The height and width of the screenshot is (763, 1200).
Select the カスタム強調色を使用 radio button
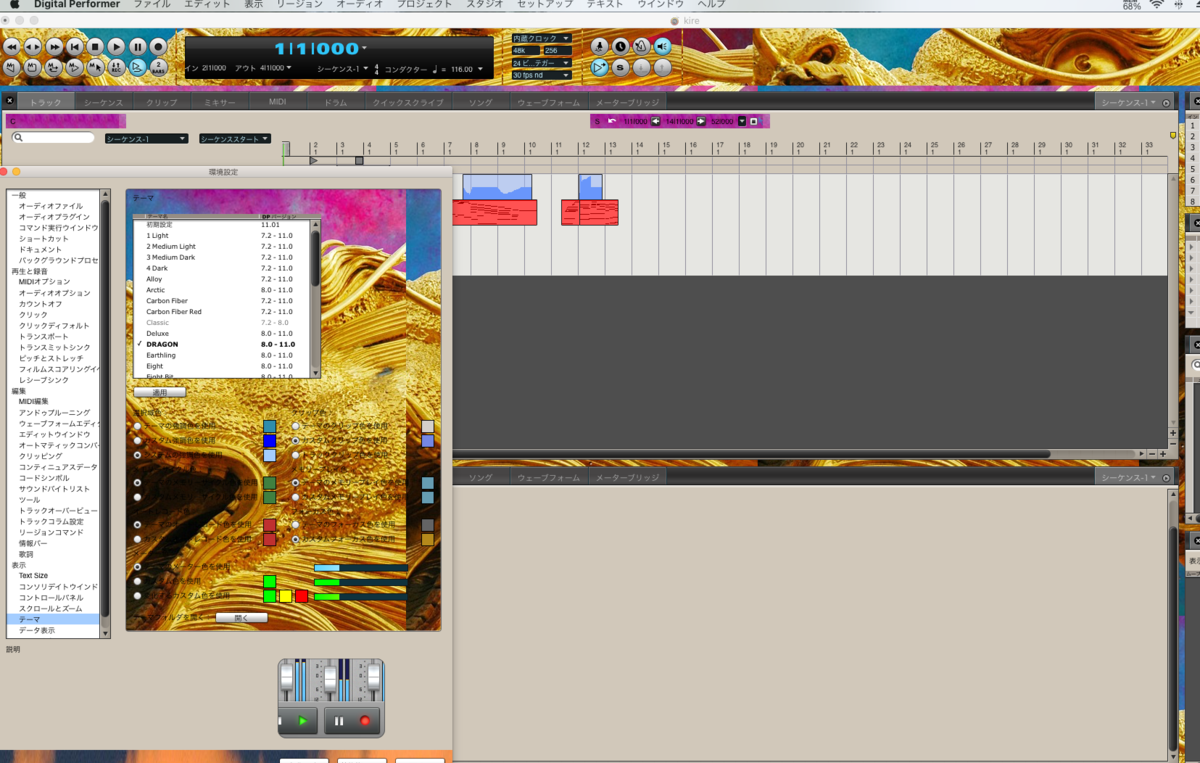pyautogui.click(x=137, y=440)
